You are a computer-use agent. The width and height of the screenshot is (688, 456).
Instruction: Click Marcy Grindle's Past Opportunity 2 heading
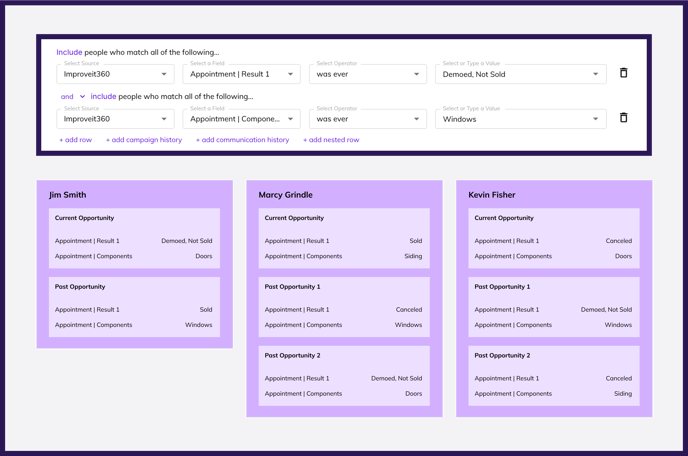292,355
